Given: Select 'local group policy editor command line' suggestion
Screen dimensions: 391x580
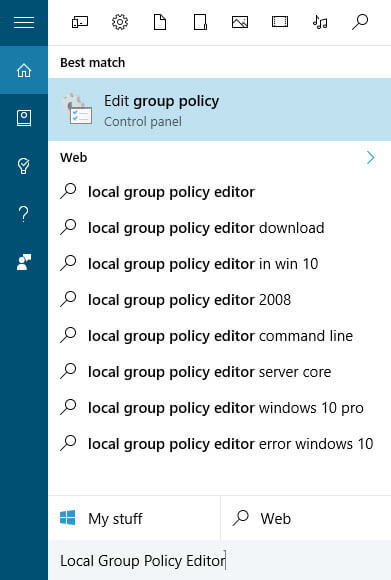Looking at the screenshot, I should (x=220, y=336).
